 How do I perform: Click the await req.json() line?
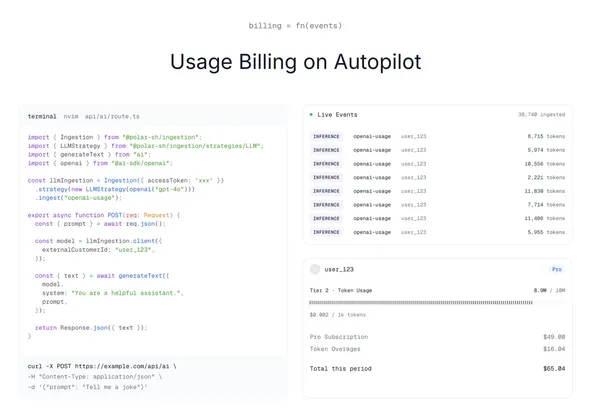[100, 224]
